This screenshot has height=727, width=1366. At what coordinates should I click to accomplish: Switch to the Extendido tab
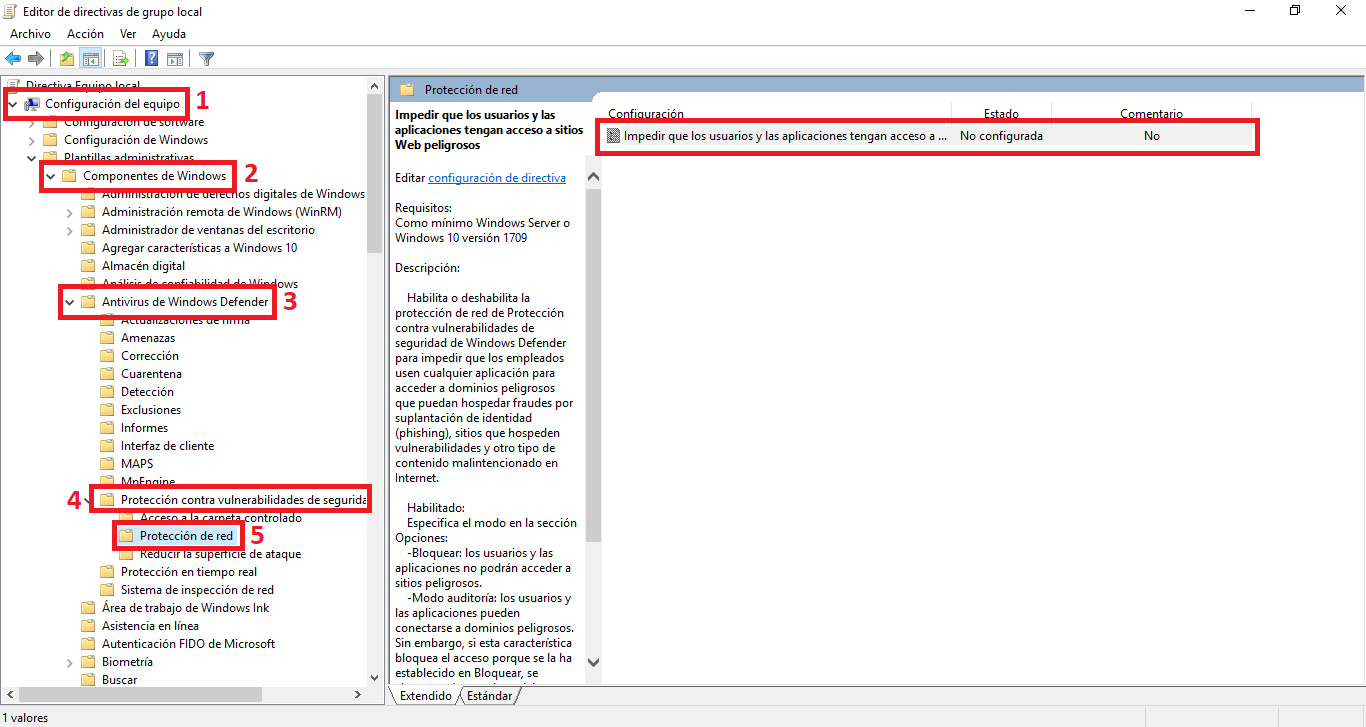(x=425, y=696)
